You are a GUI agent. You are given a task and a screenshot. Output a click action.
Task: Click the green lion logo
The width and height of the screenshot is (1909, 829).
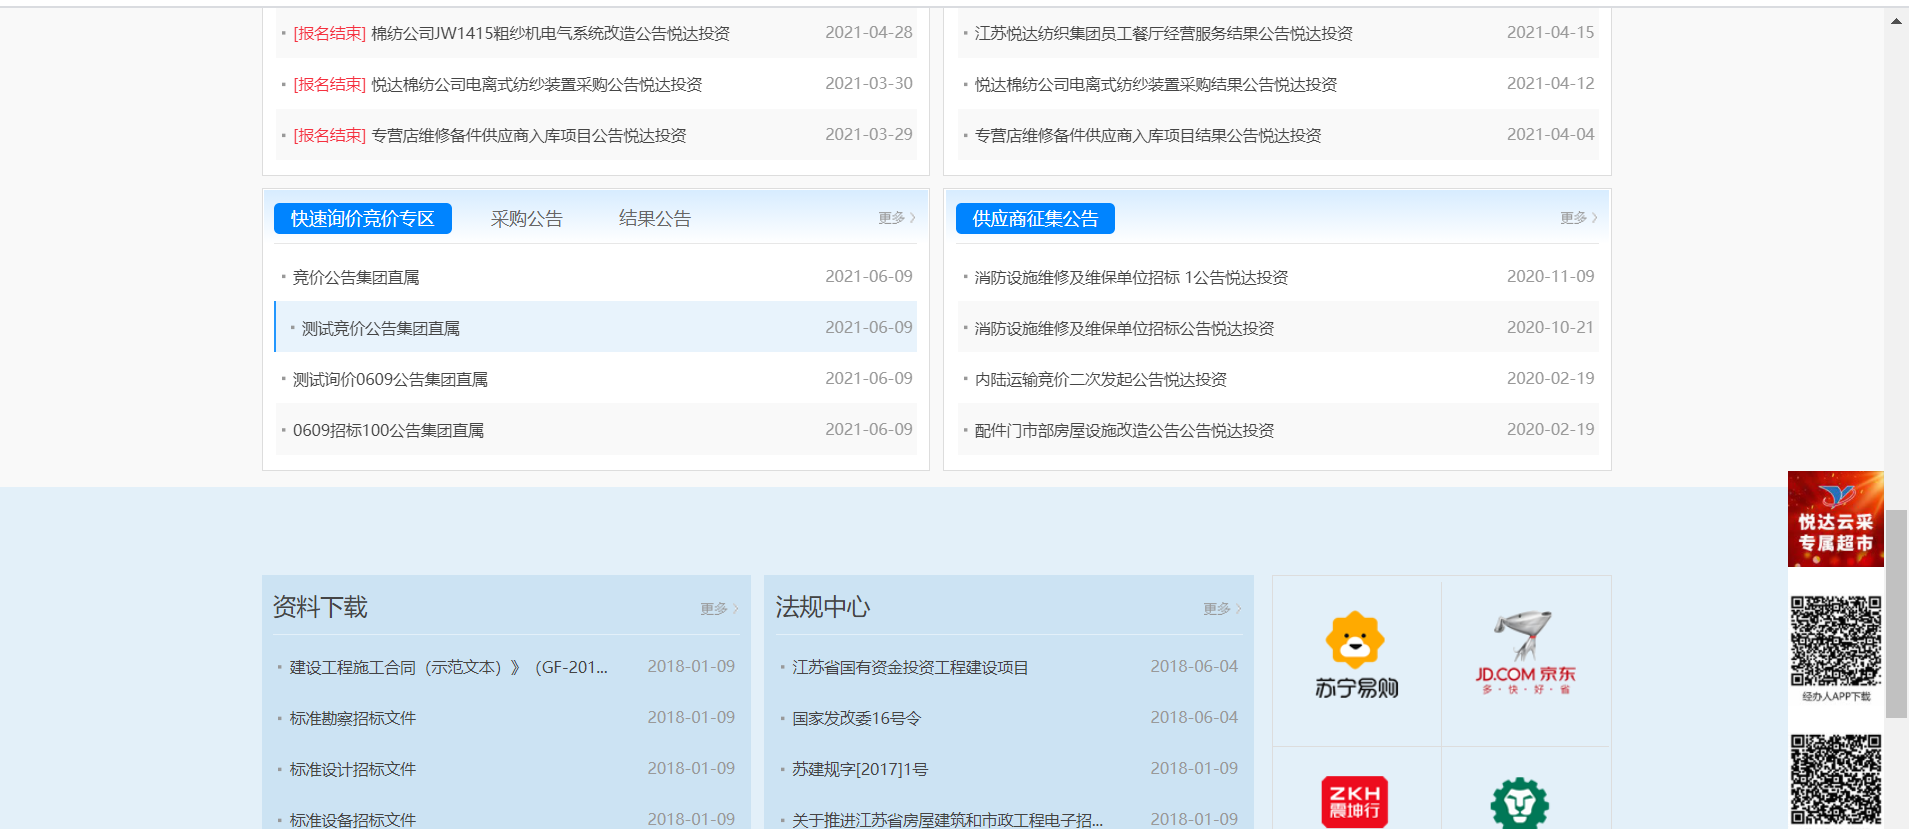(x=1519, y=802)
